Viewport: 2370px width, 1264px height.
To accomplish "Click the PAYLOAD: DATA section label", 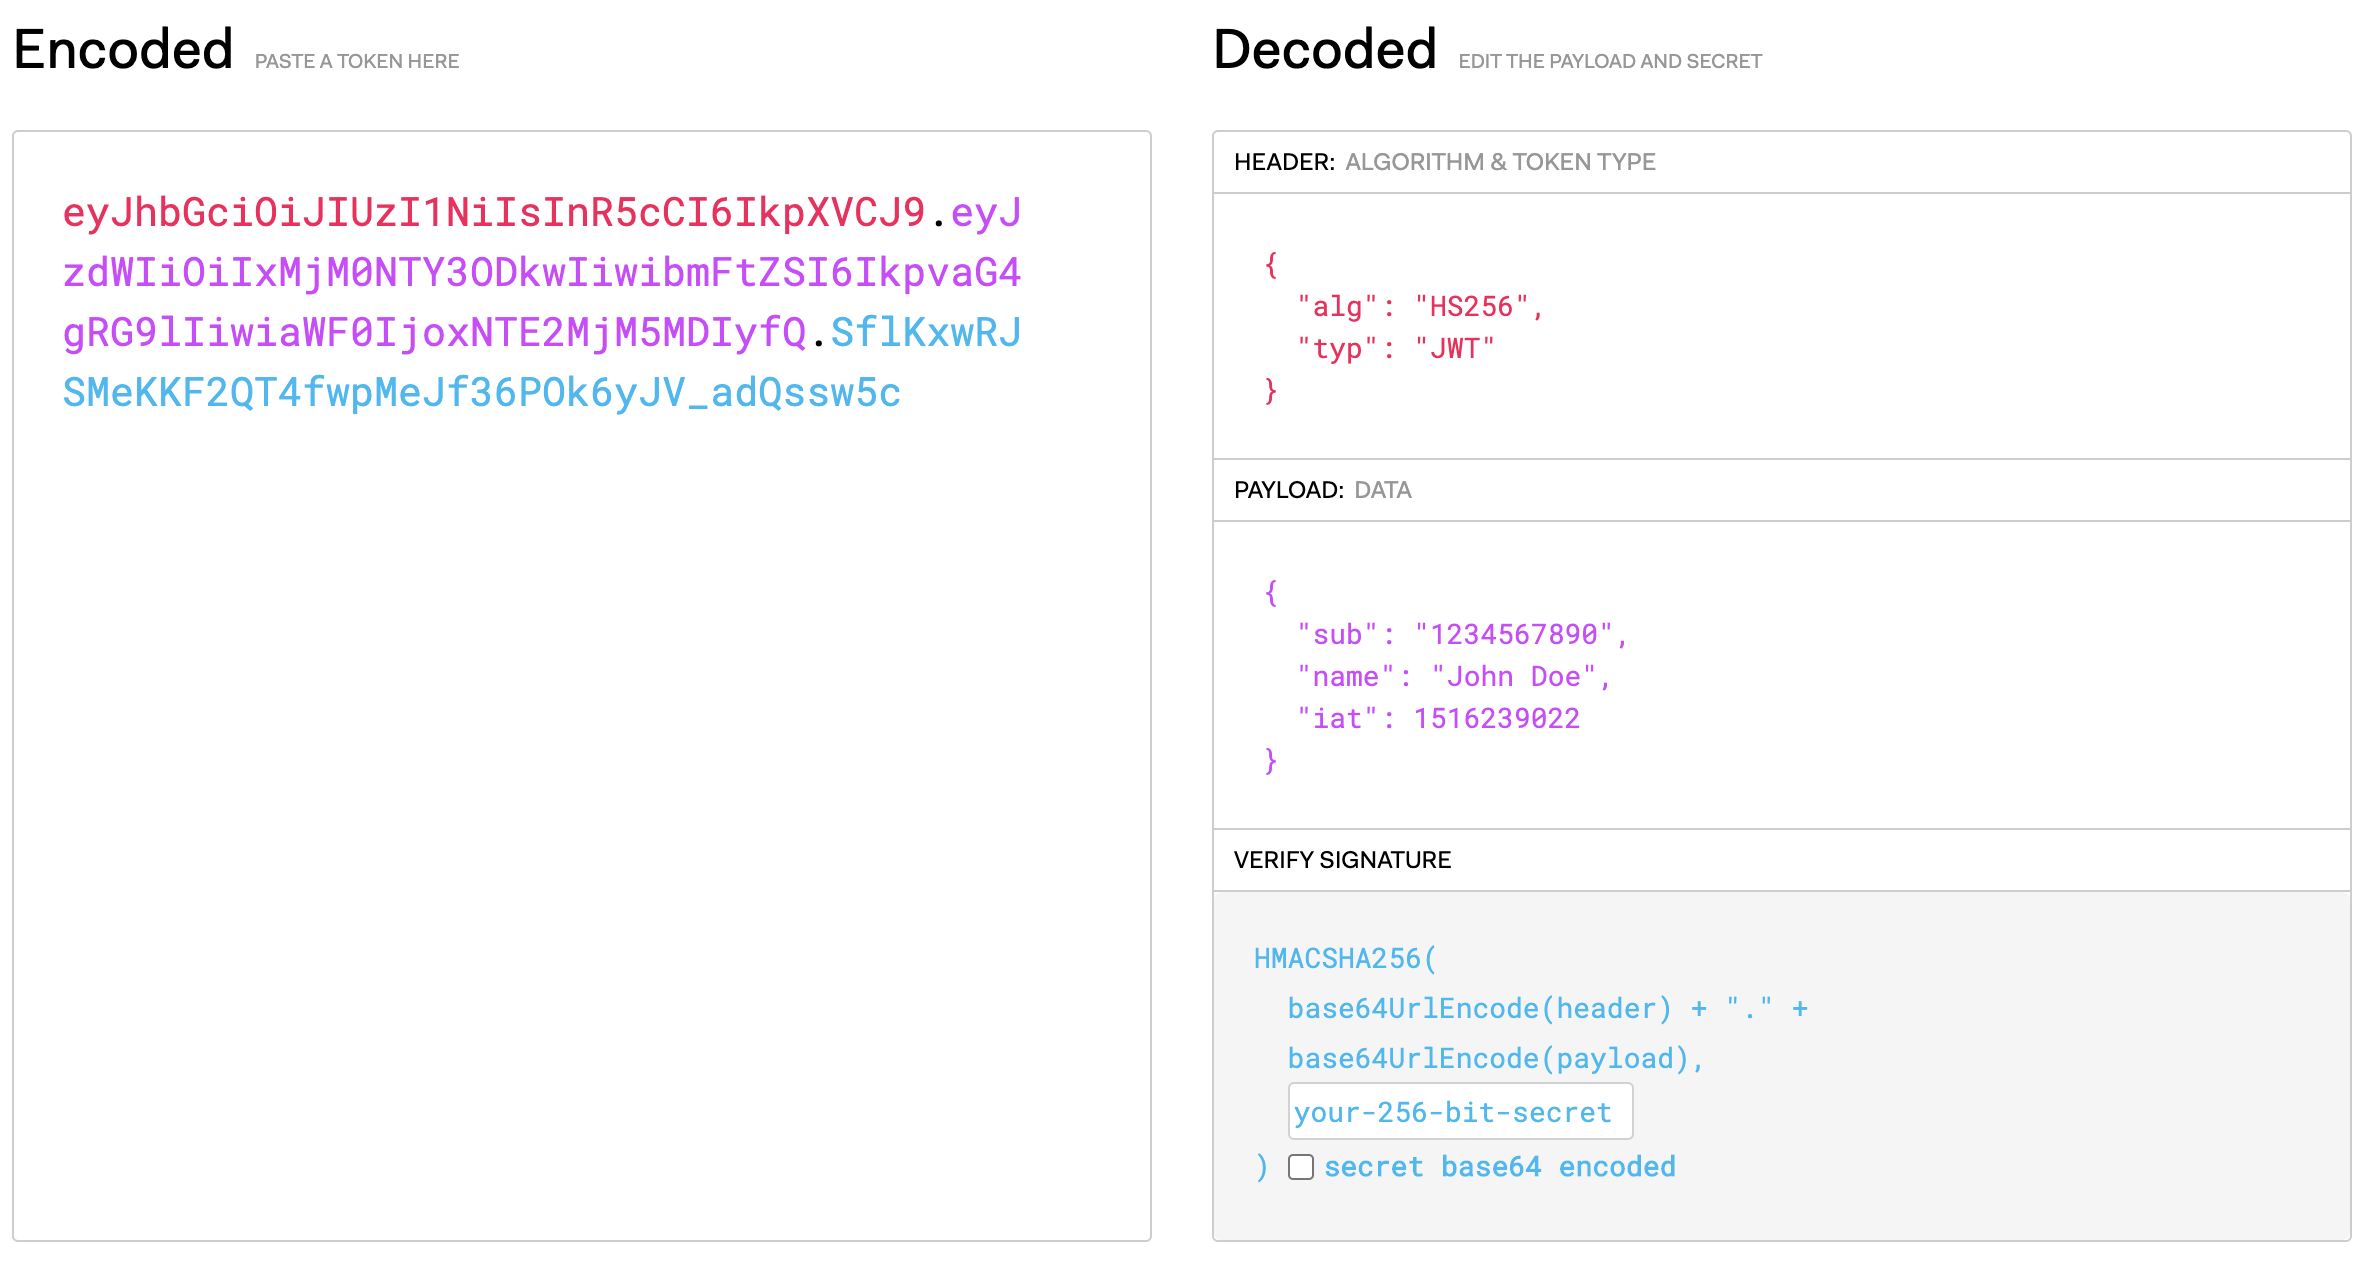I will (x=1322, y=490).
